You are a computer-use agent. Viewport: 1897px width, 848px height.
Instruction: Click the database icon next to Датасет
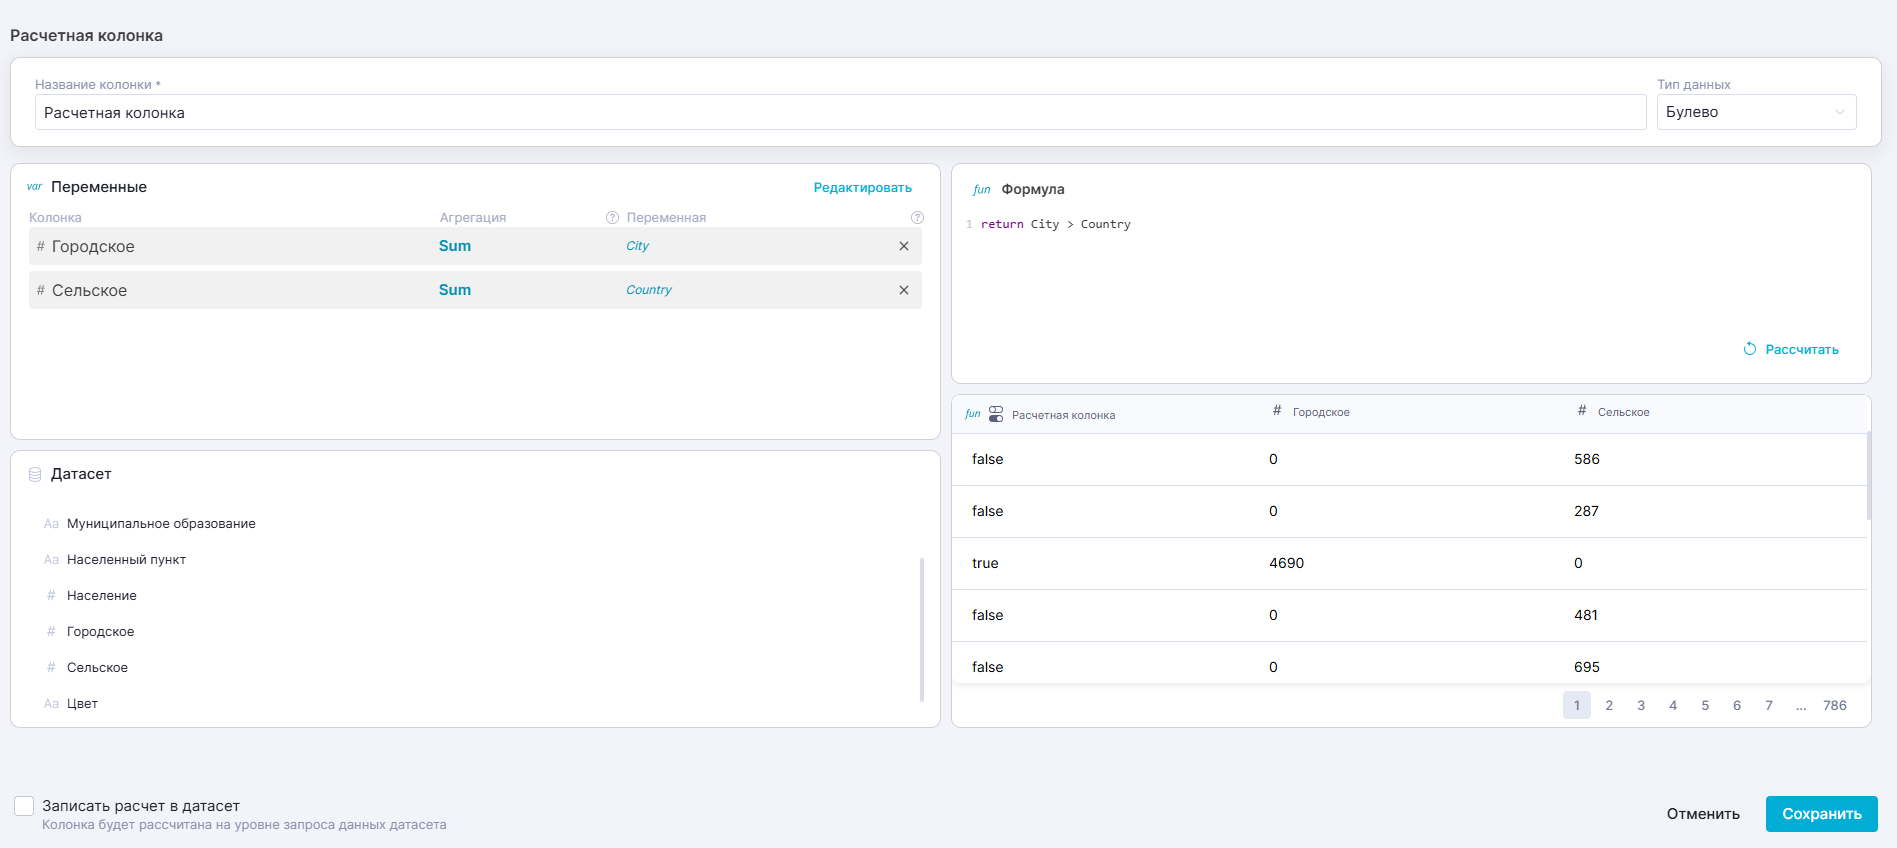point(35,474)
